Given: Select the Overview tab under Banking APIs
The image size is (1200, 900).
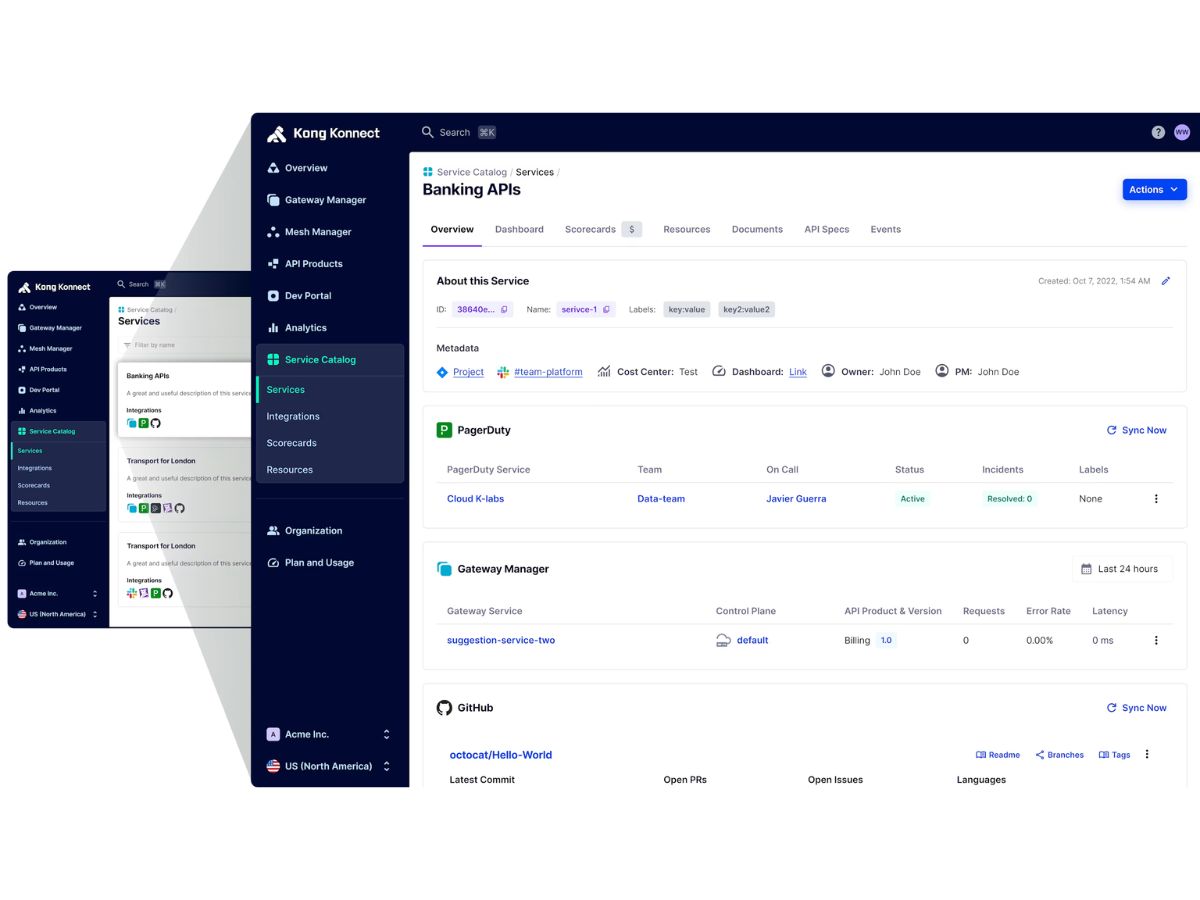Looking at the screenshot, I should click(452, 229).
